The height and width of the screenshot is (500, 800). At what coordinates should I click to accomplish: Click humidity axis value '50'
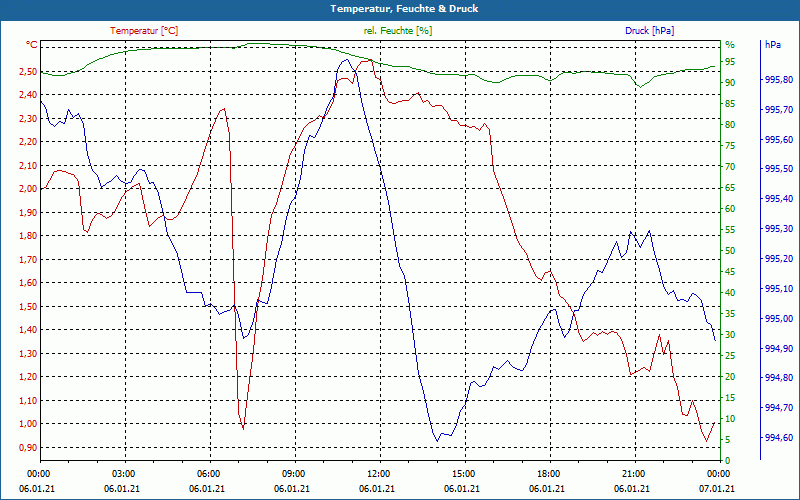click(x=730, y=251)
